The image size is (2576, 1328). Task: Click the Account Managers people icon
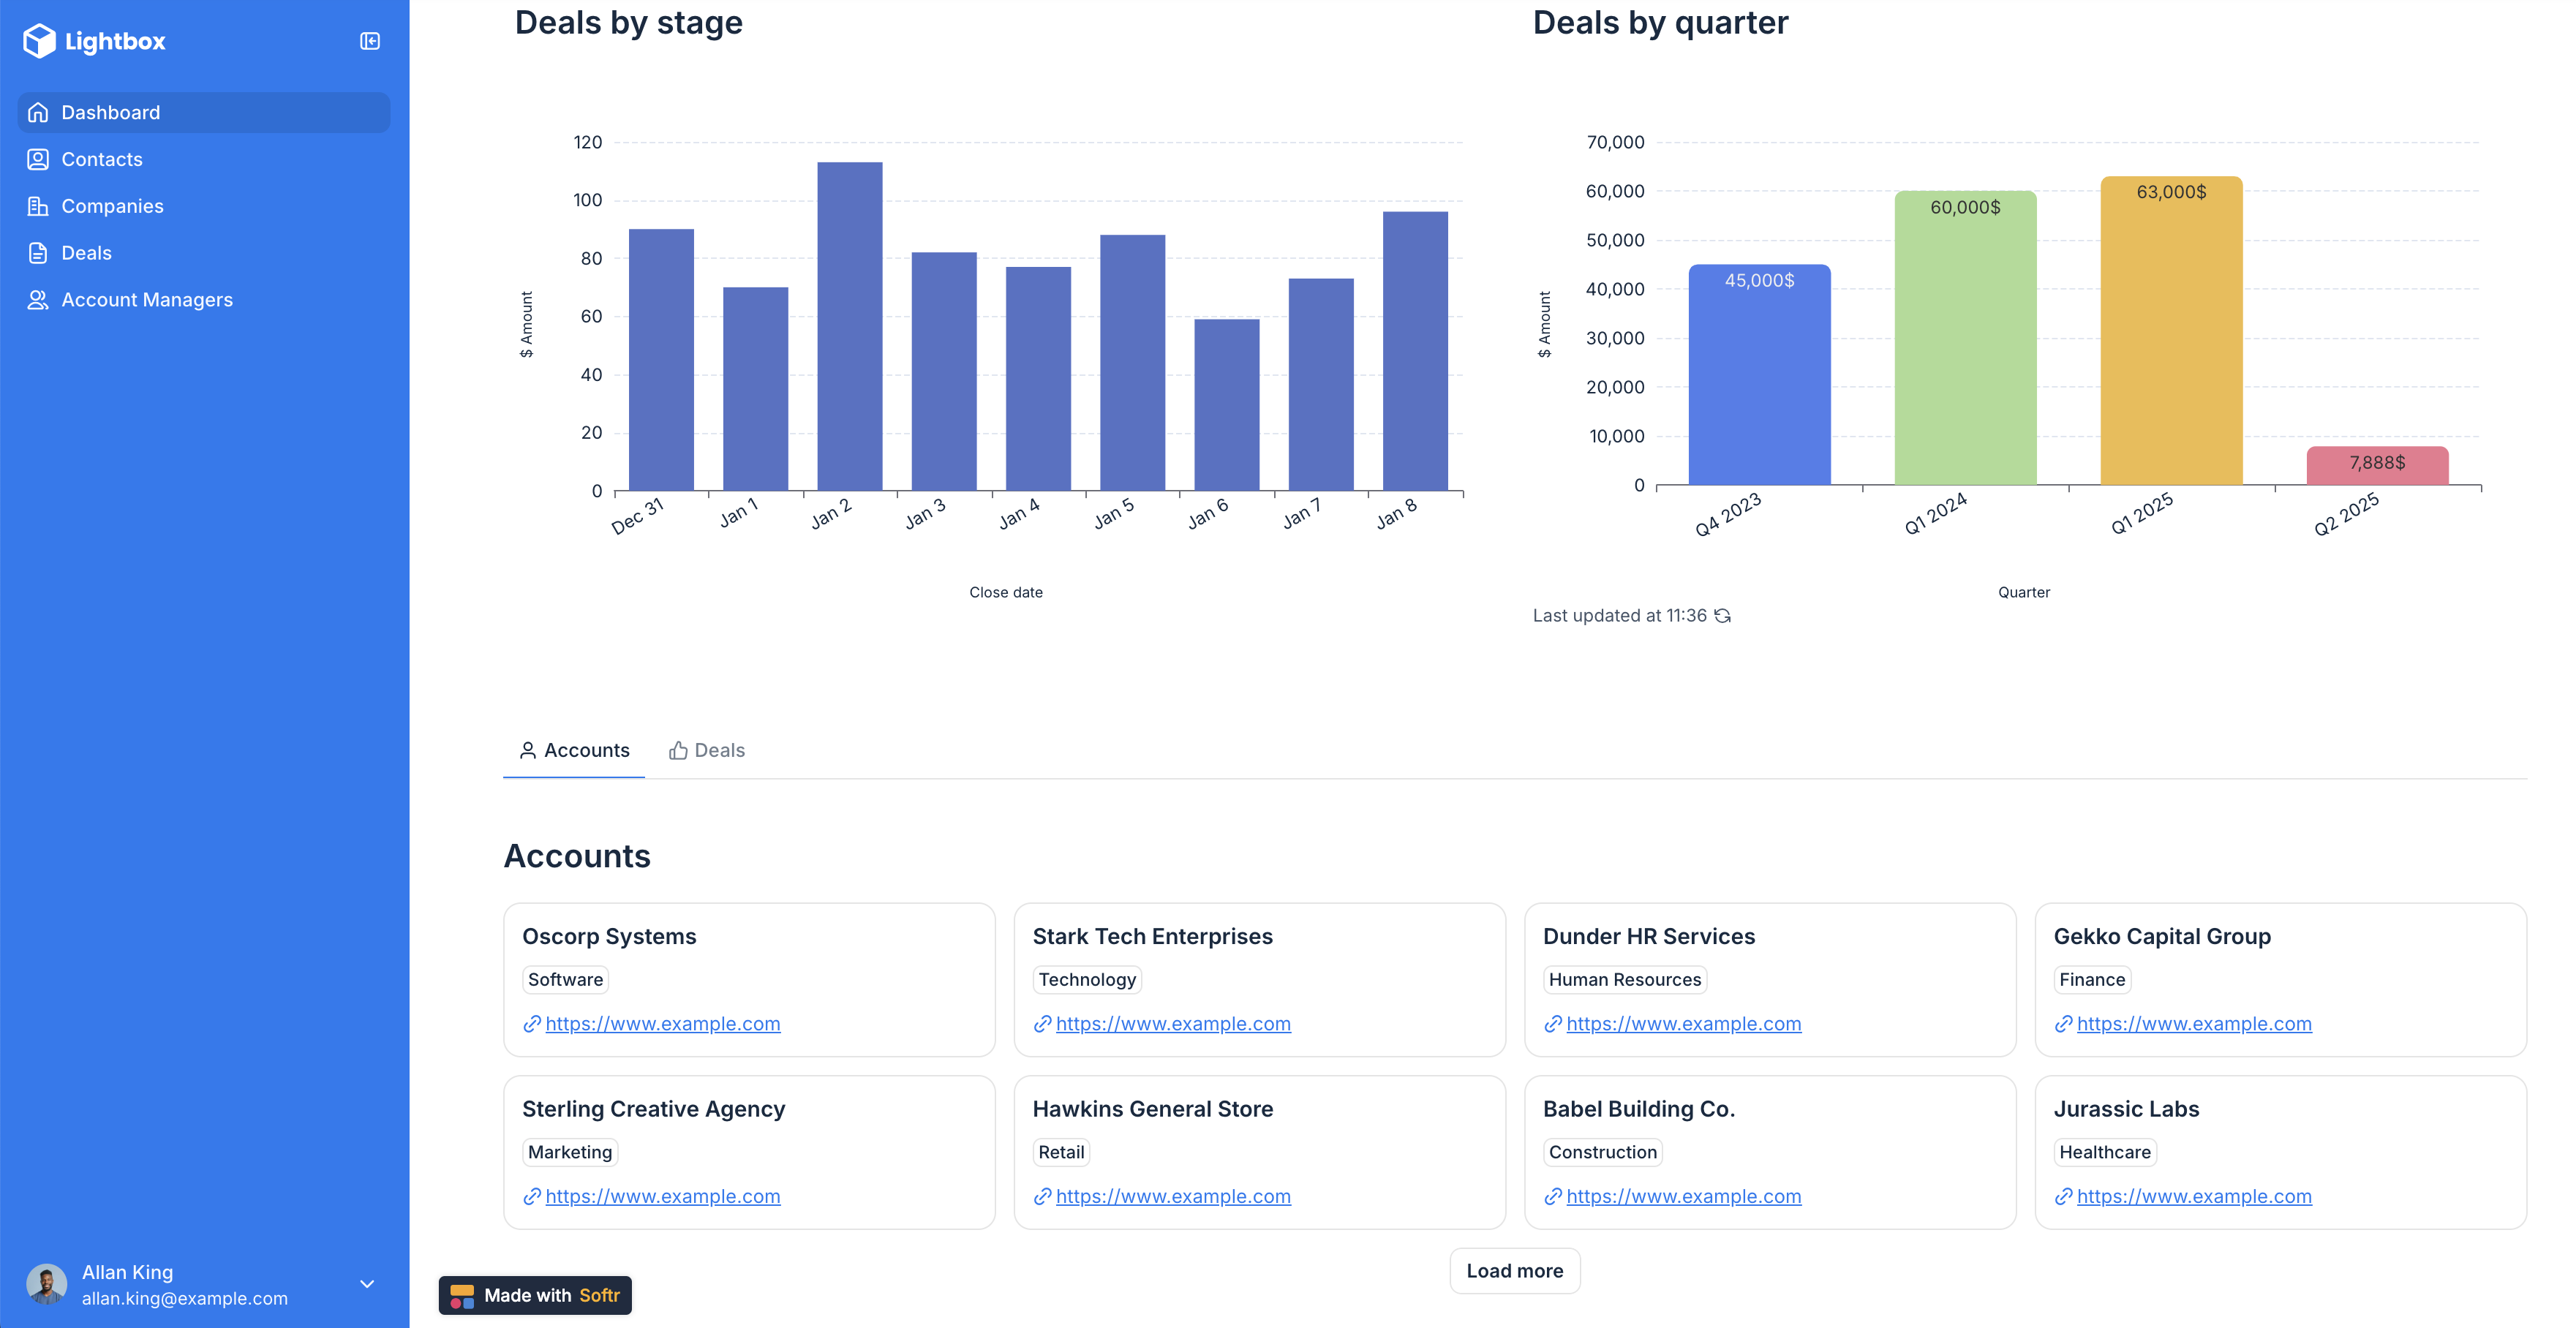click(38, 300)
